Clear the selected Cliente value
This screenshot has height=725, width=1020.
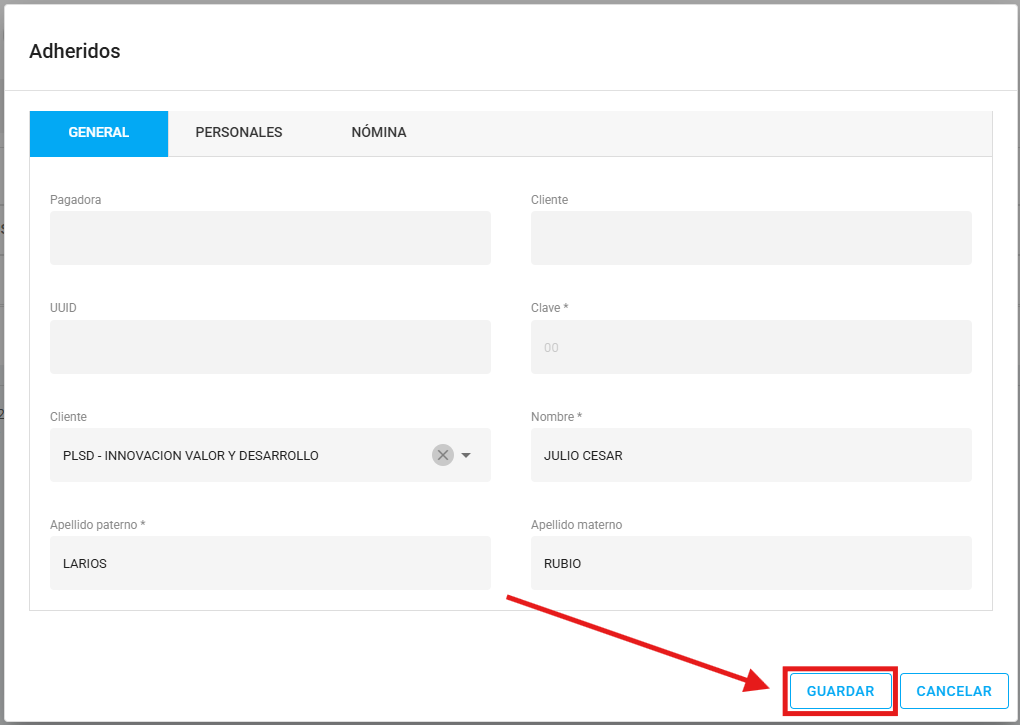tap(442, 455)
